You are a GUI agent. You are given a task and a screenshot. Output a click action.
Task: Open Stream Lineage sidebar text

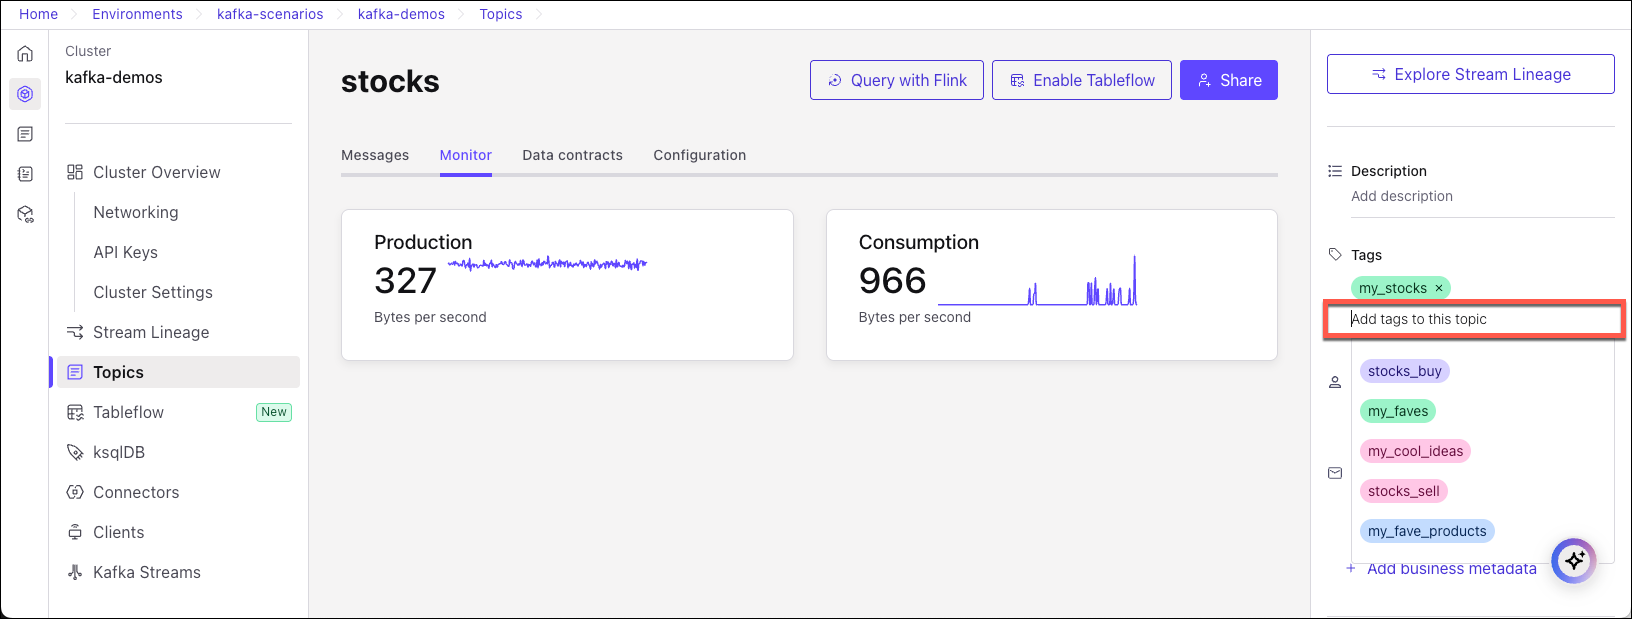pyautogui.click(x=151, y=332)
